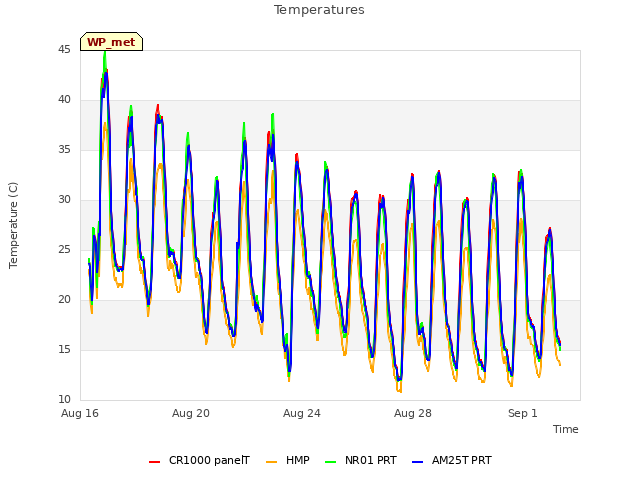The image size is (640, 480).
Task: Toggle the HMP legend entry
Action: click(x=288, y=460)
